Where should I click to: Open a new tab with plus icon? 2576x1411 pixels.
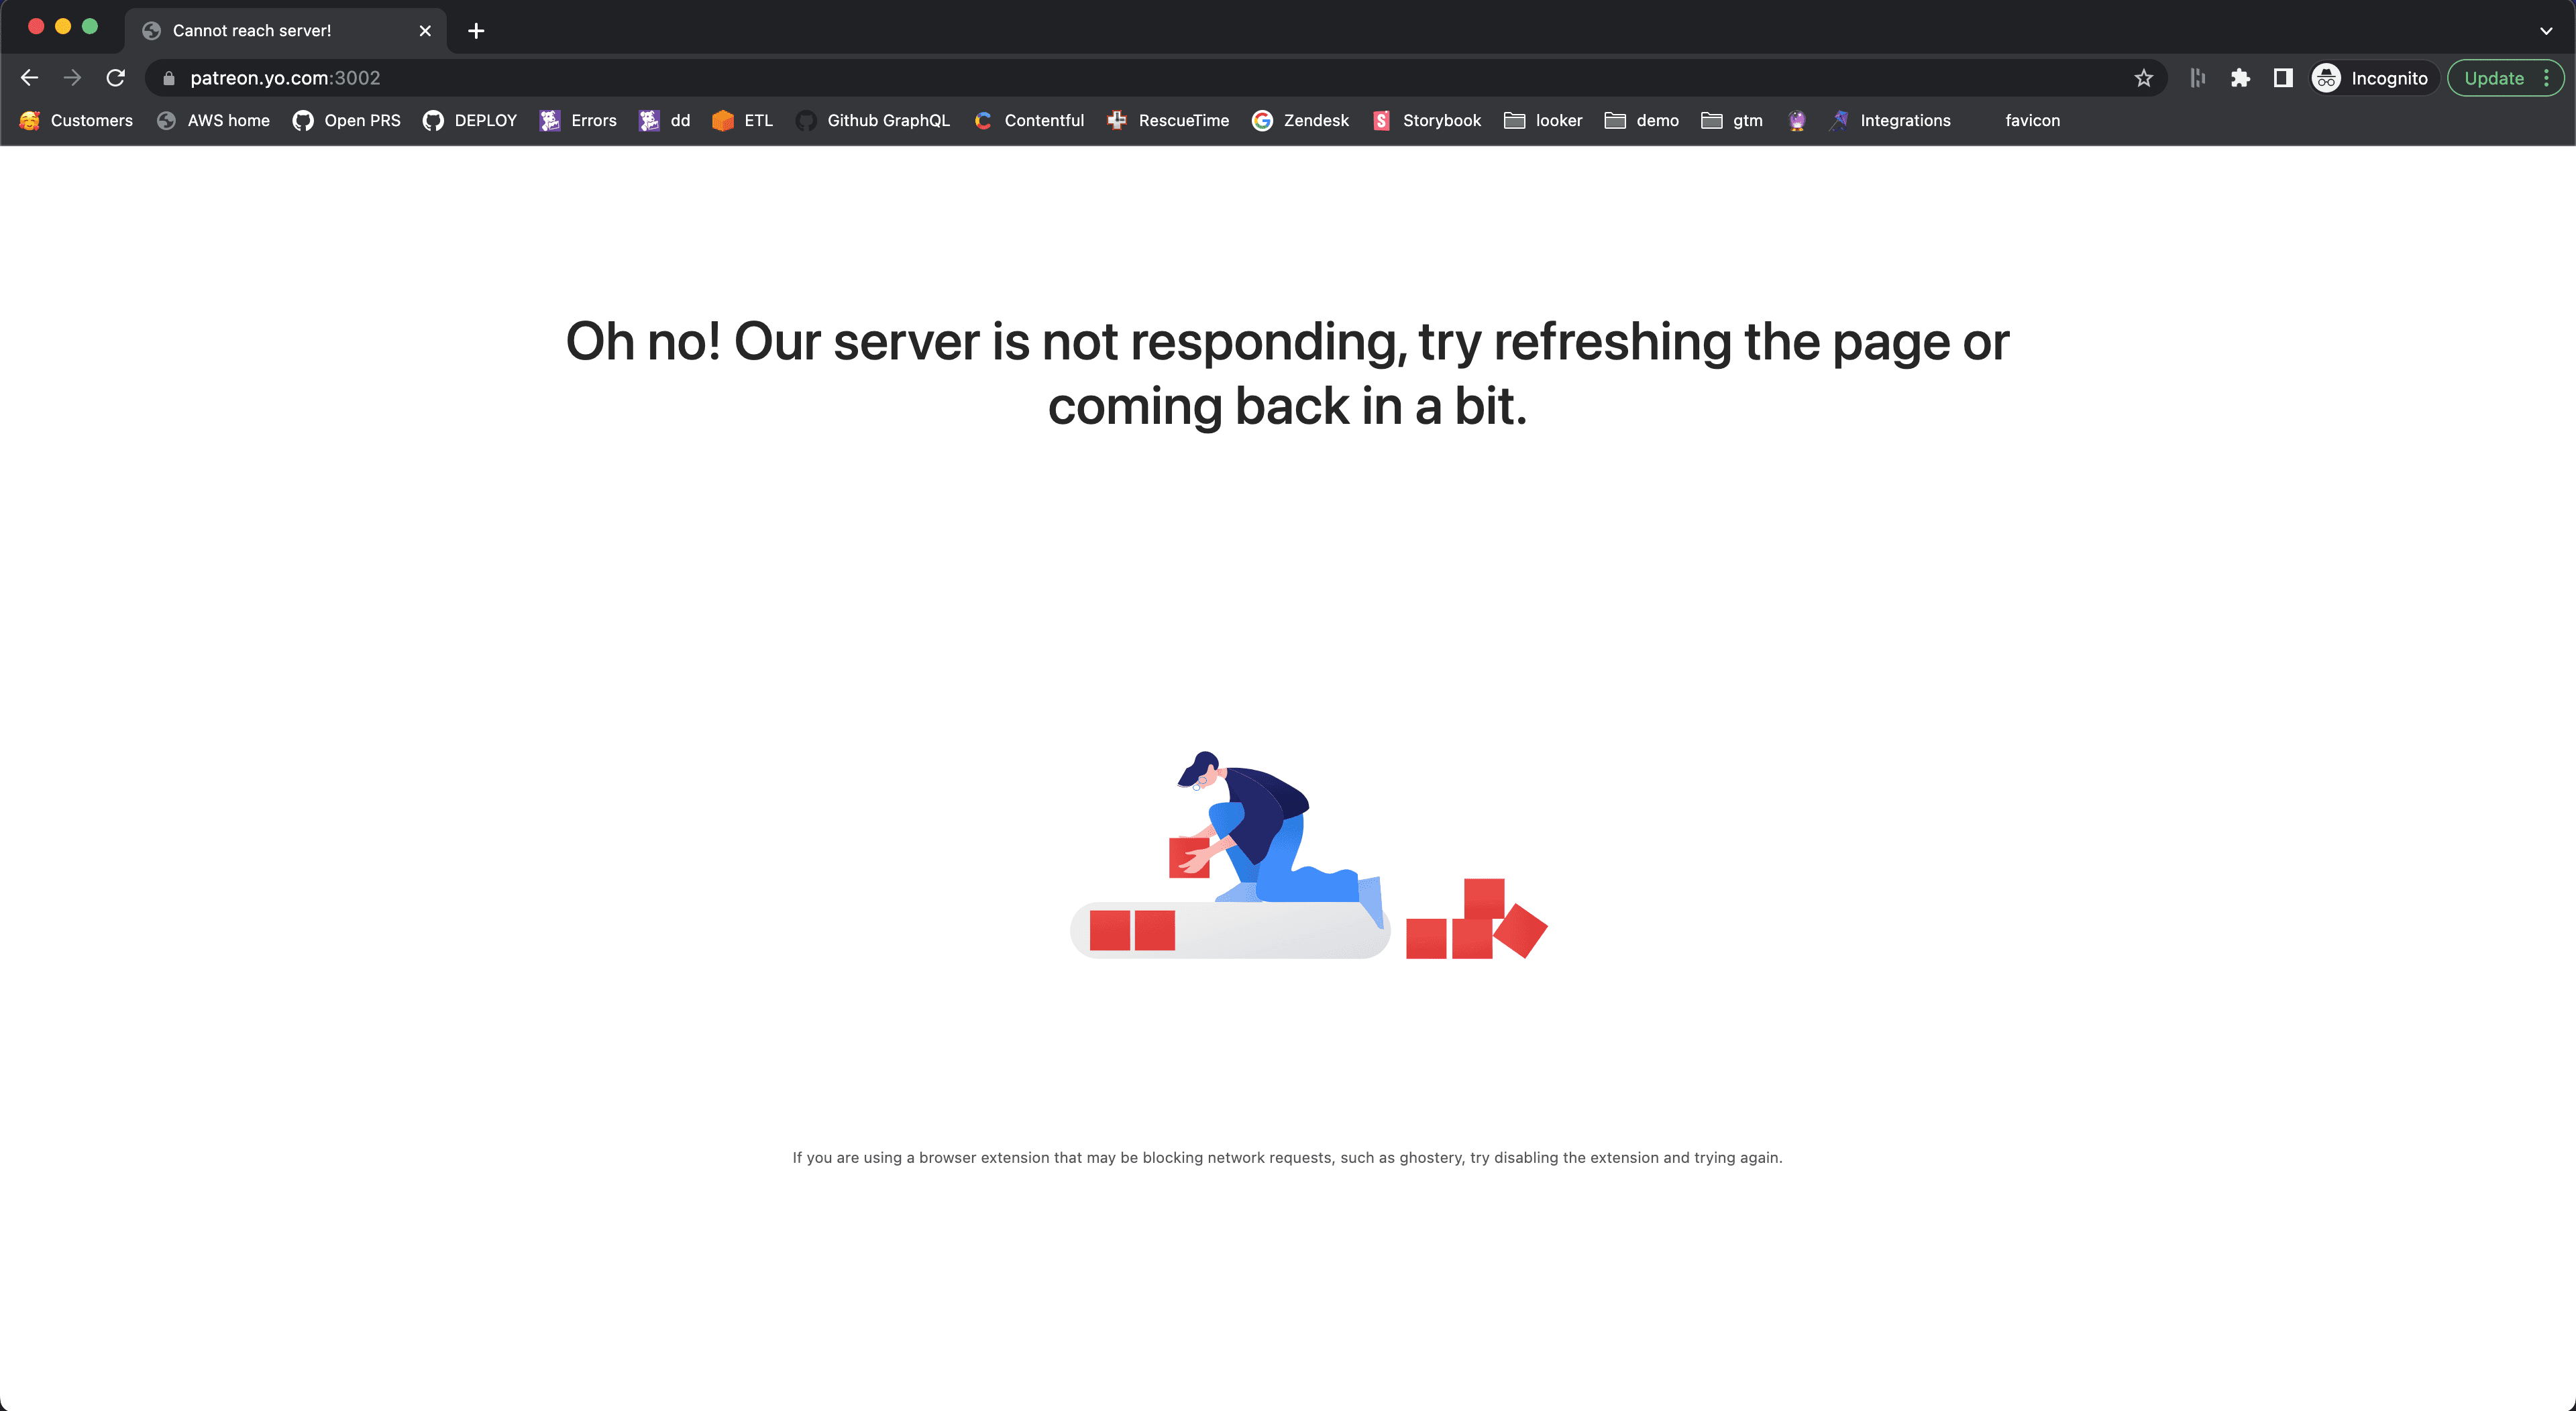tap(476, 31)
